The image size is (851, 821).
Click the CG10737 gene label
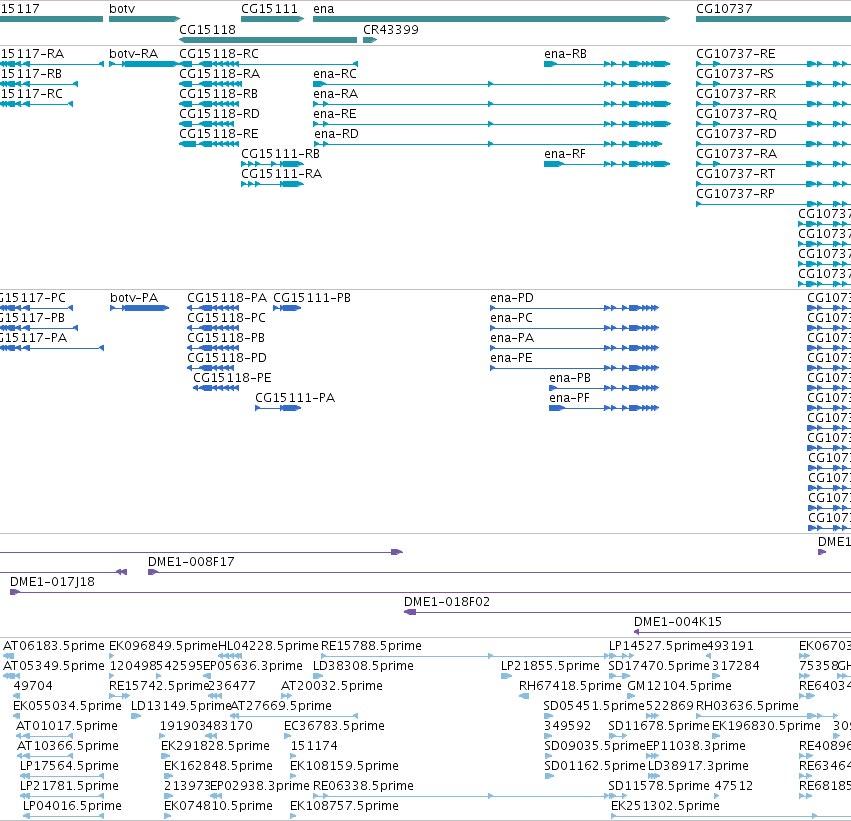pos(724,9)
